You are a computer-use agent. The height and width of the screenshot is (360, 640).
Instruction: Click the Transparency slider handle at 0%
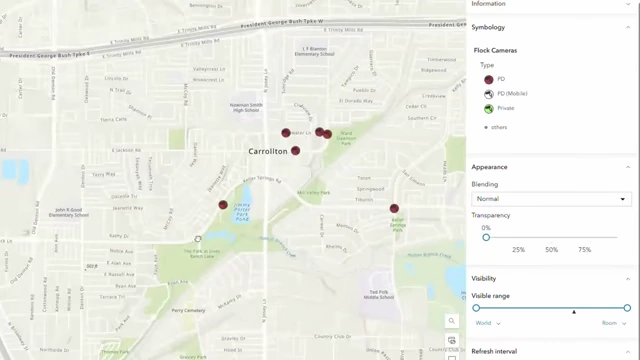pos(486,237)
